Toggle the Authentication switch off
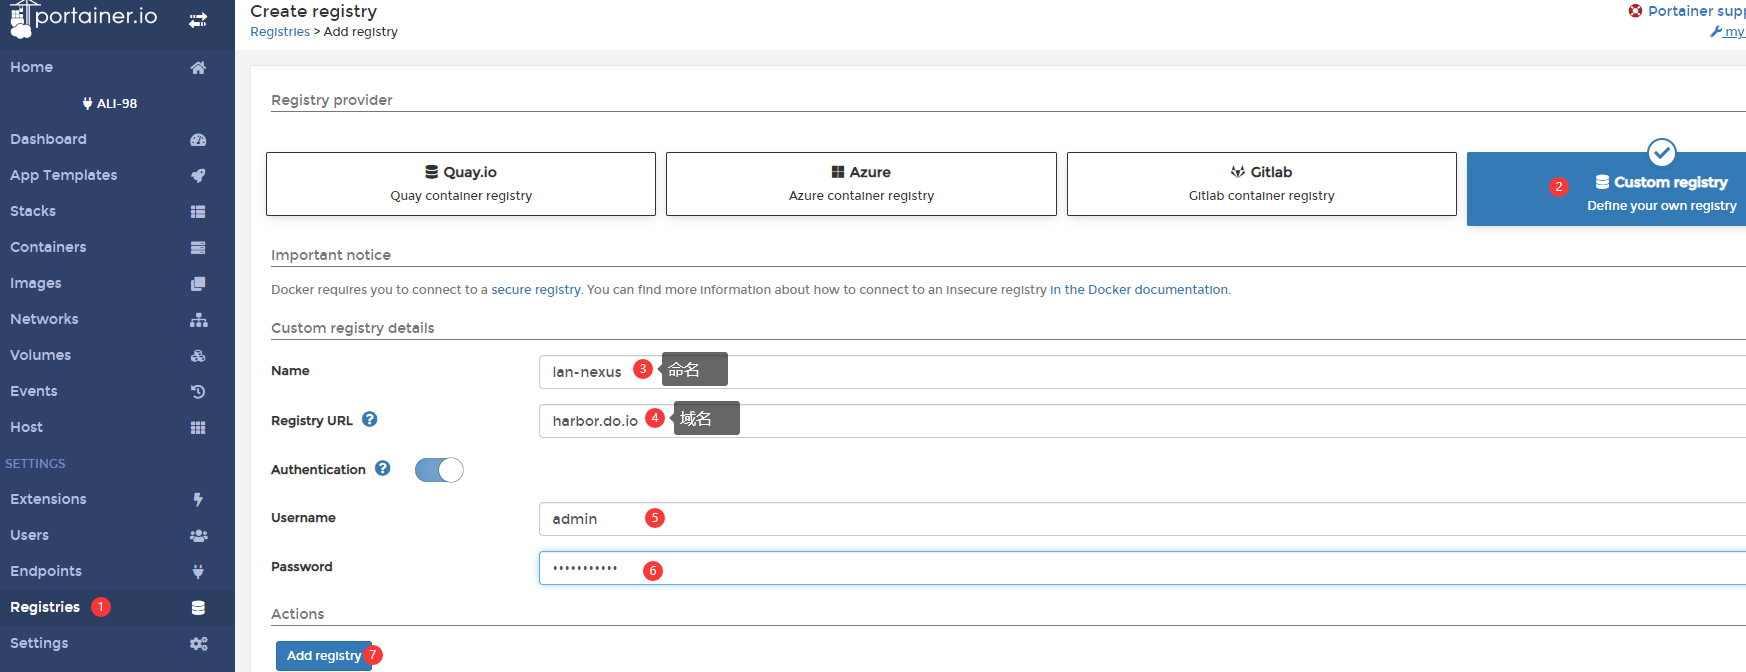The width and height of the screenshot is (1746, 672). (439, 470)
